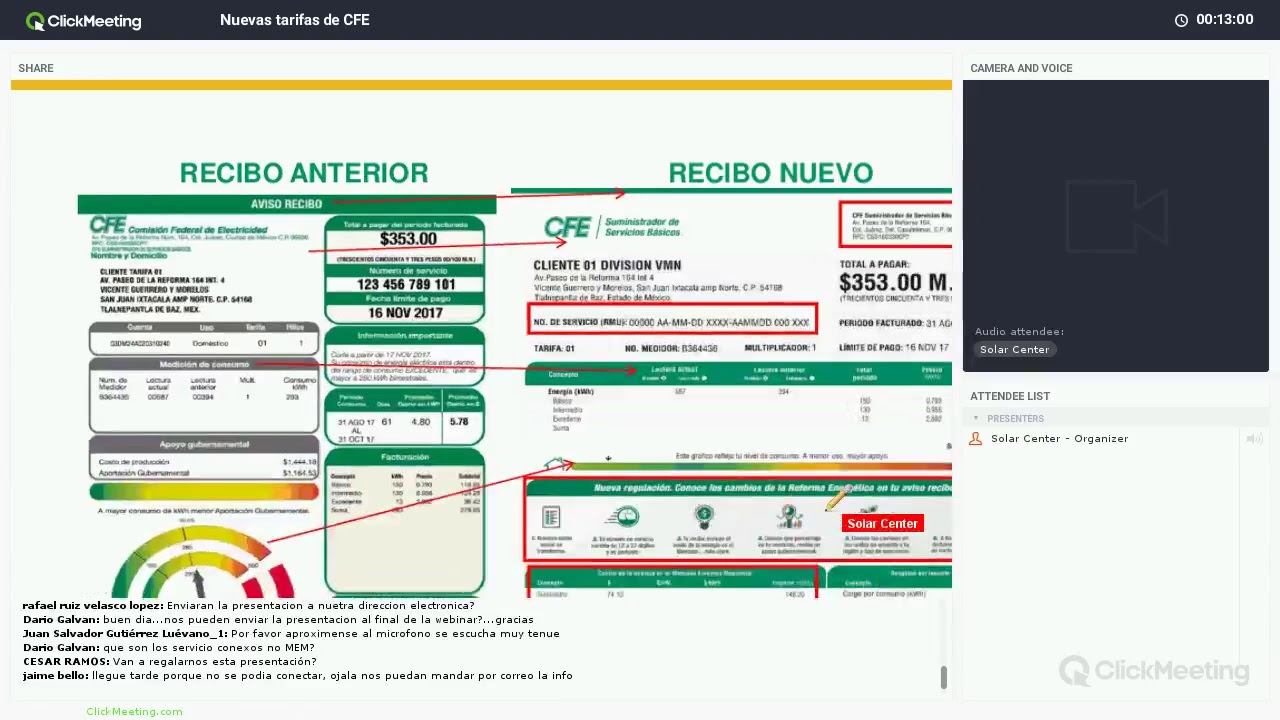
Task: Click the AVISO RECIBO banner
Action: click(x=286, y=204)
